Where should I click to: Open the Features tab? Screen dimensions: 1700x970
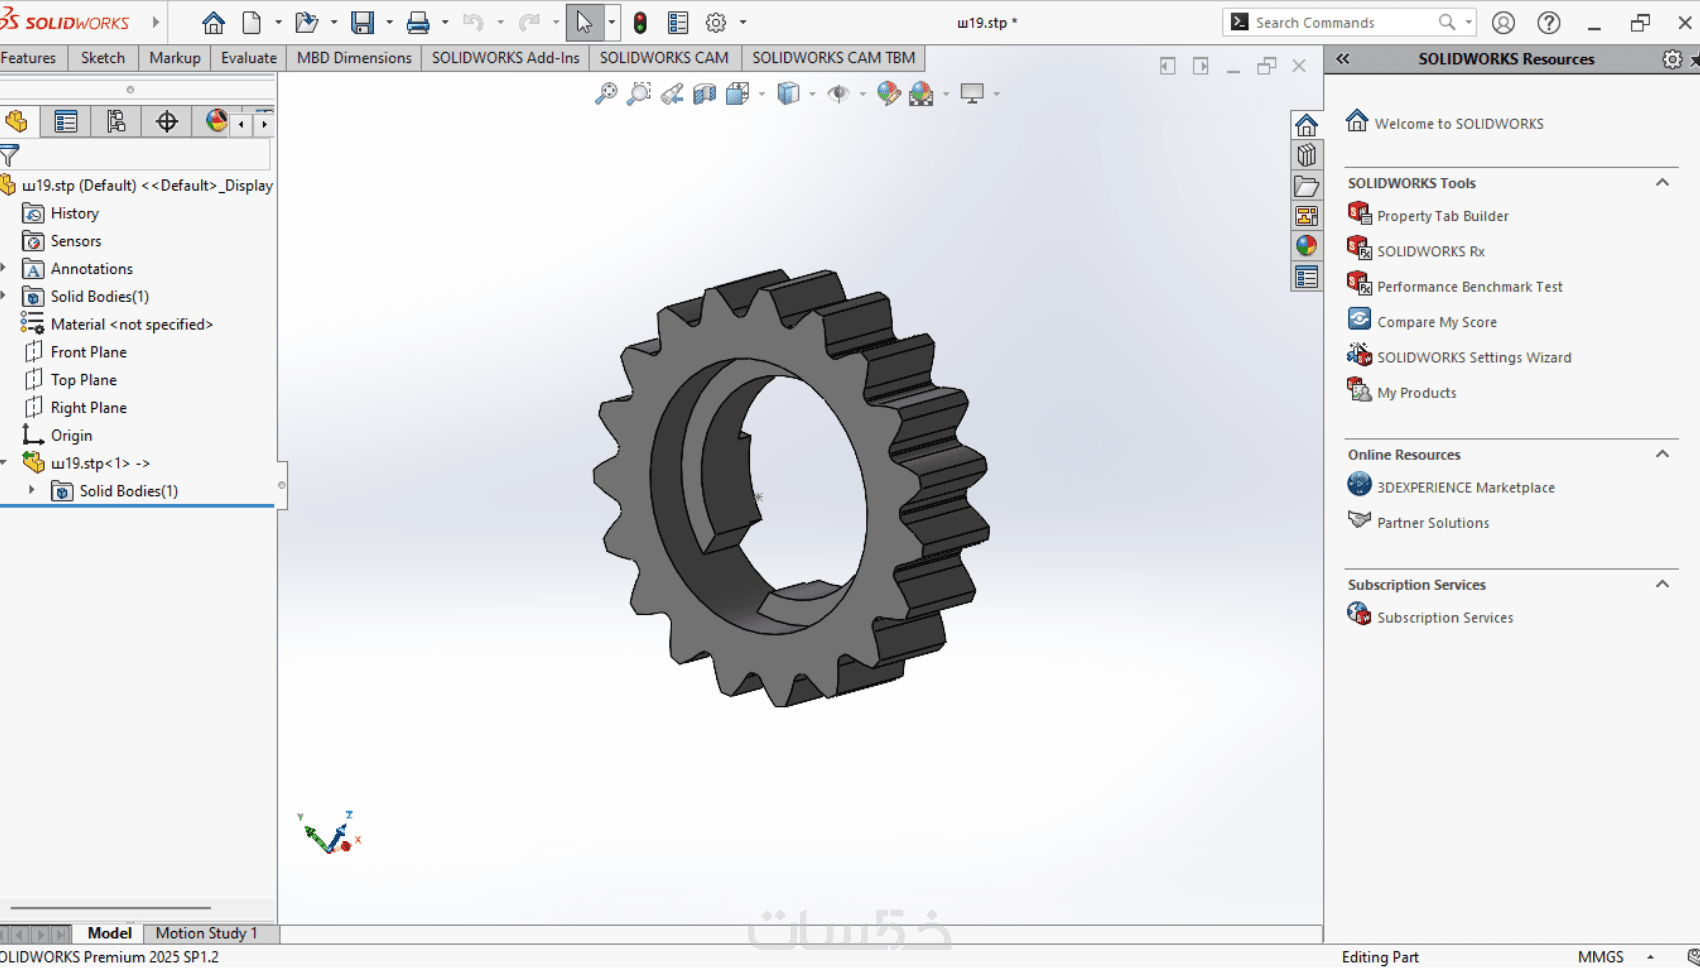coord(29,58)
